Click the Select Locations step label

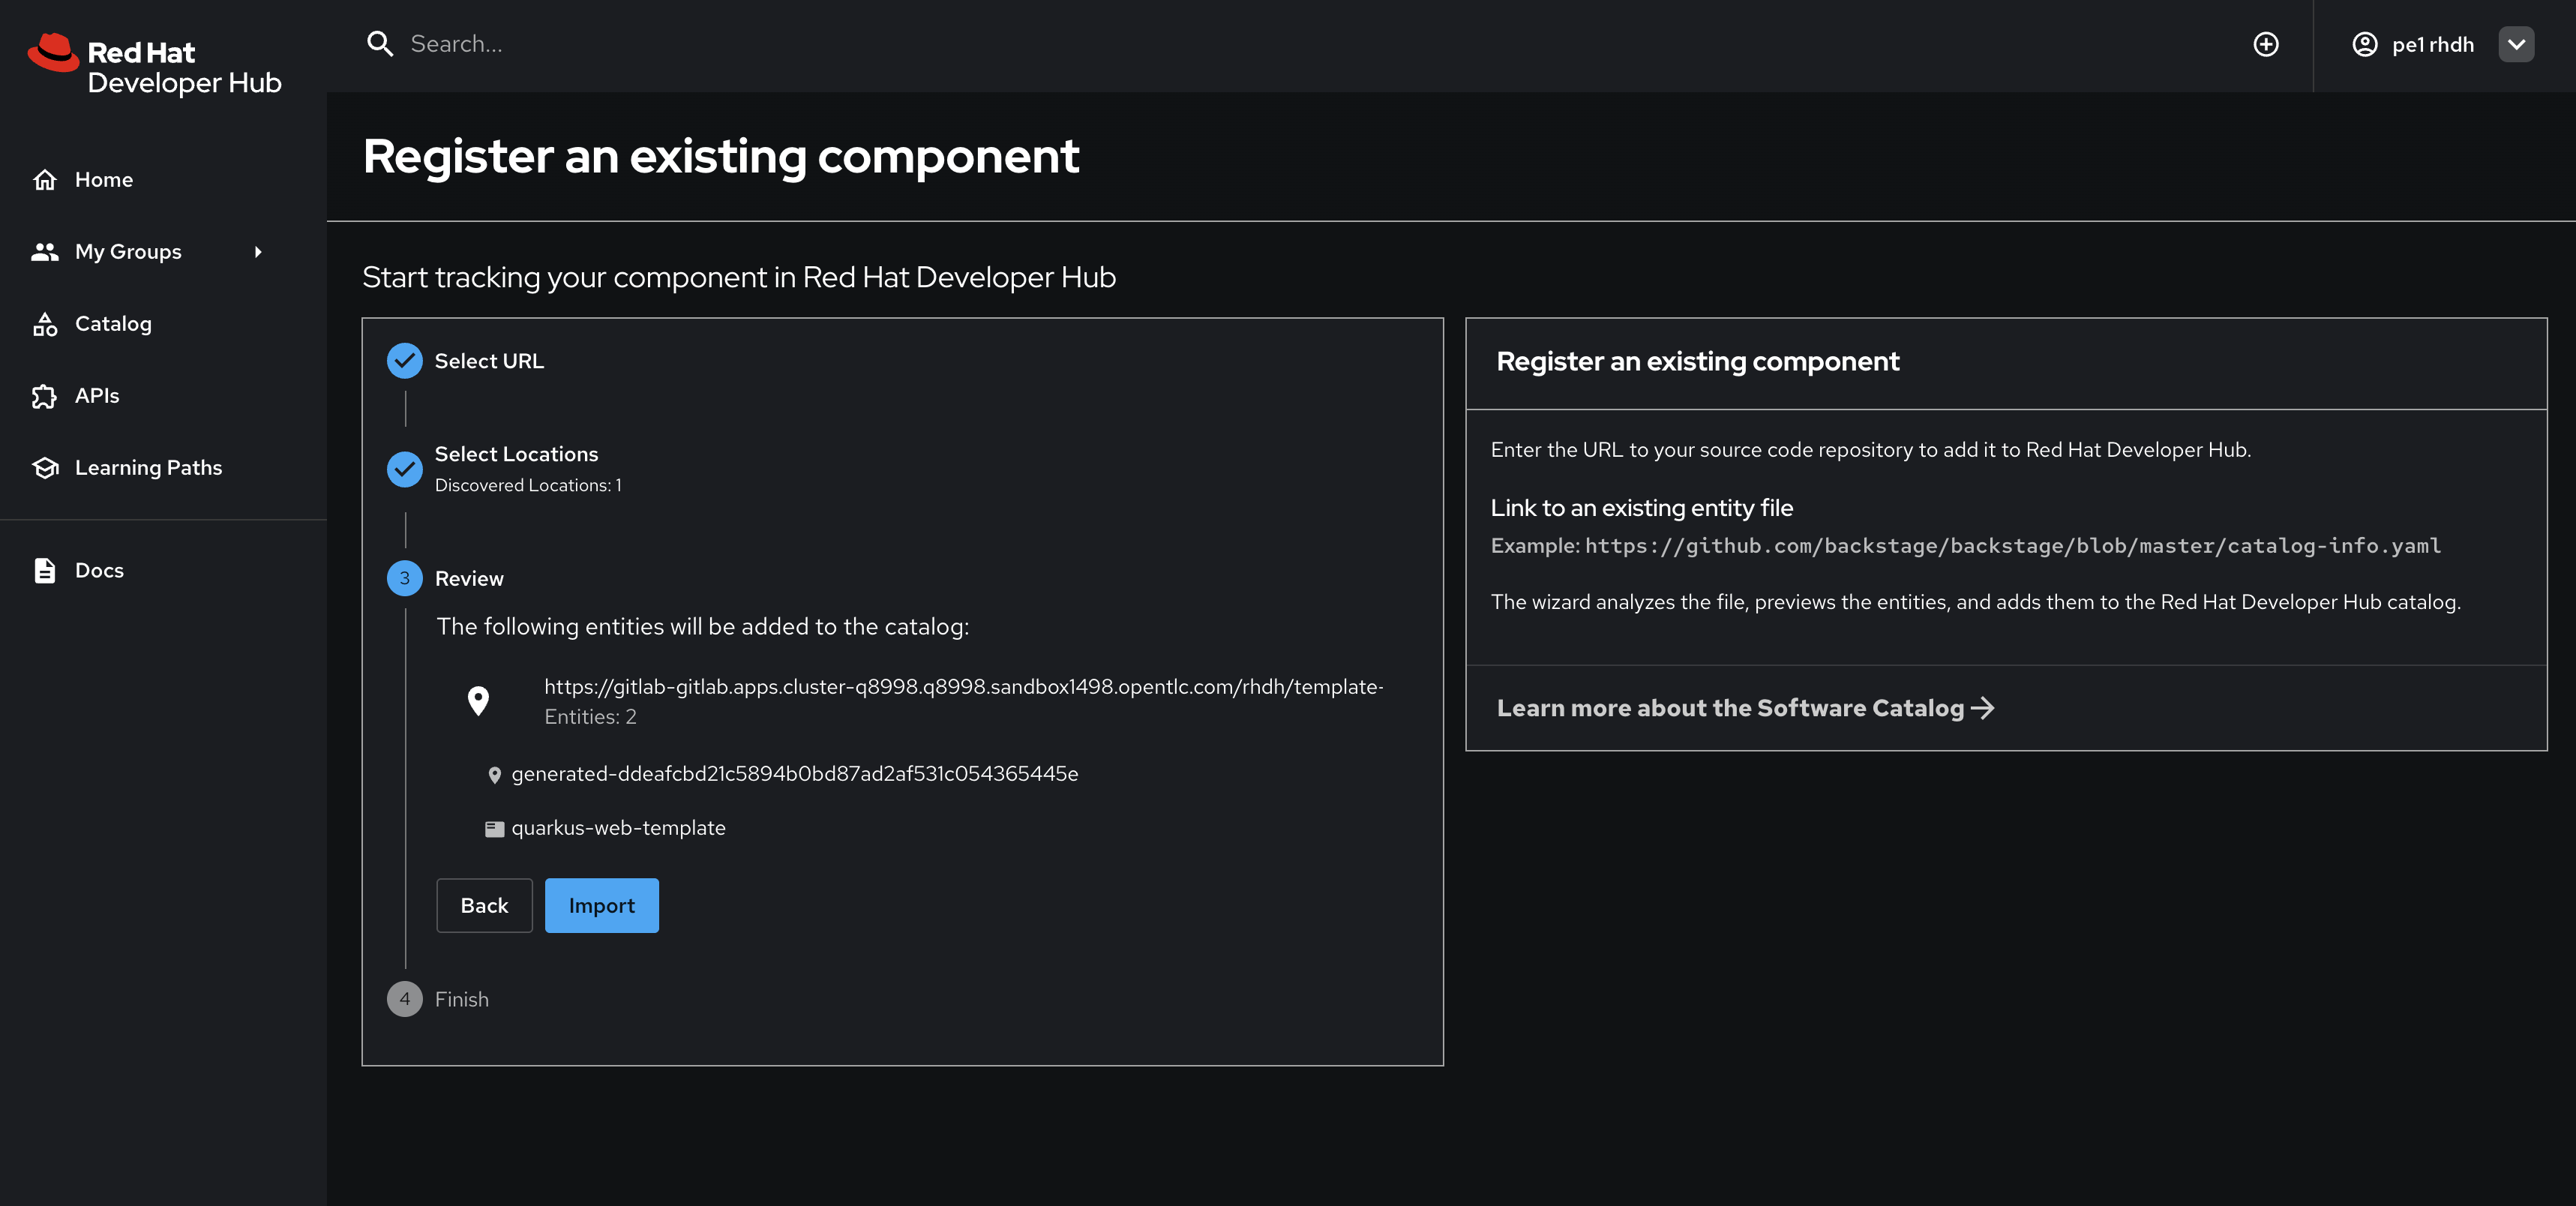point(516,454)
